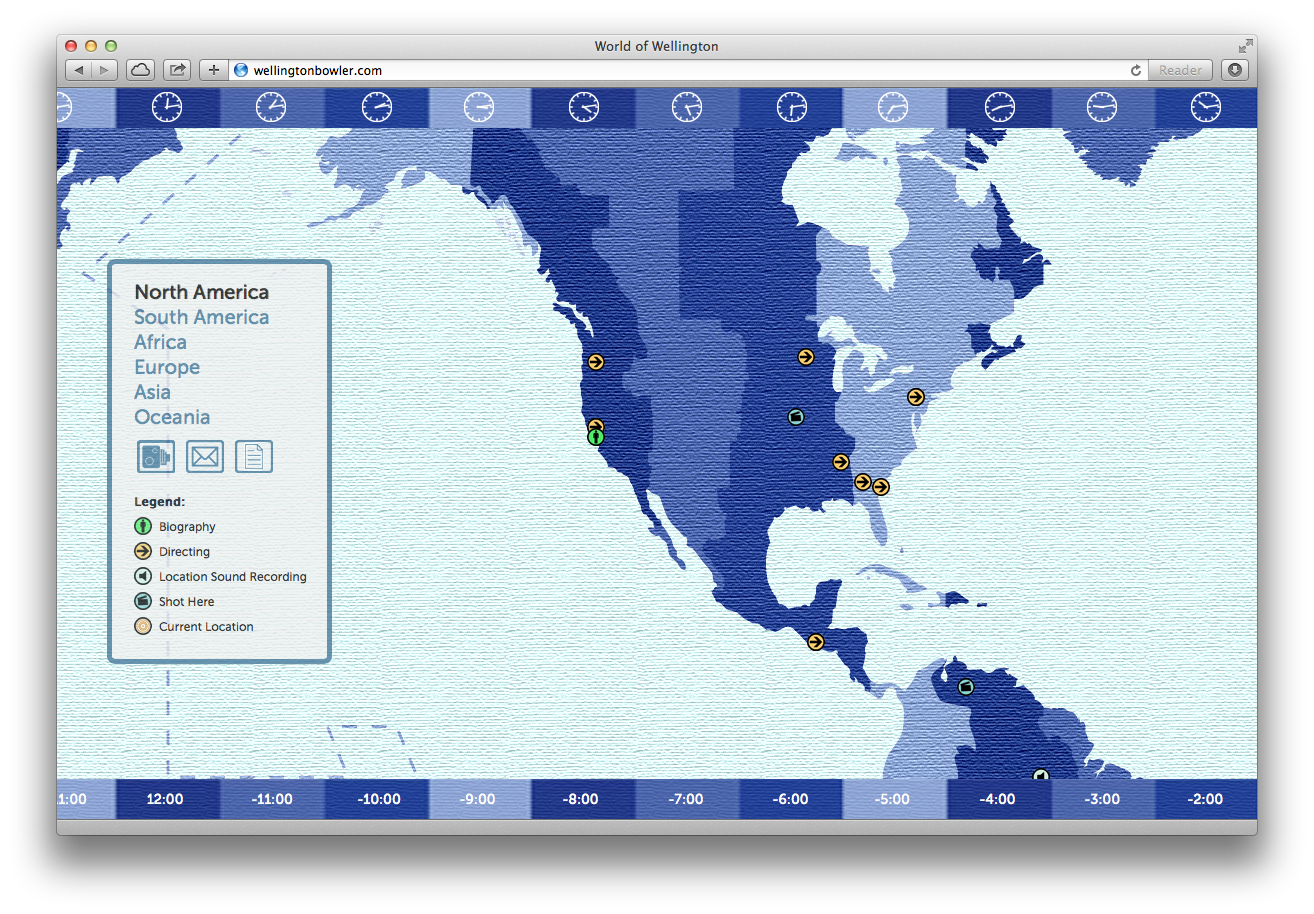Click the Directing marker in the Pacific Northwest
The height and width of the screenshot is (914, 1314).
tap(596, 362)
